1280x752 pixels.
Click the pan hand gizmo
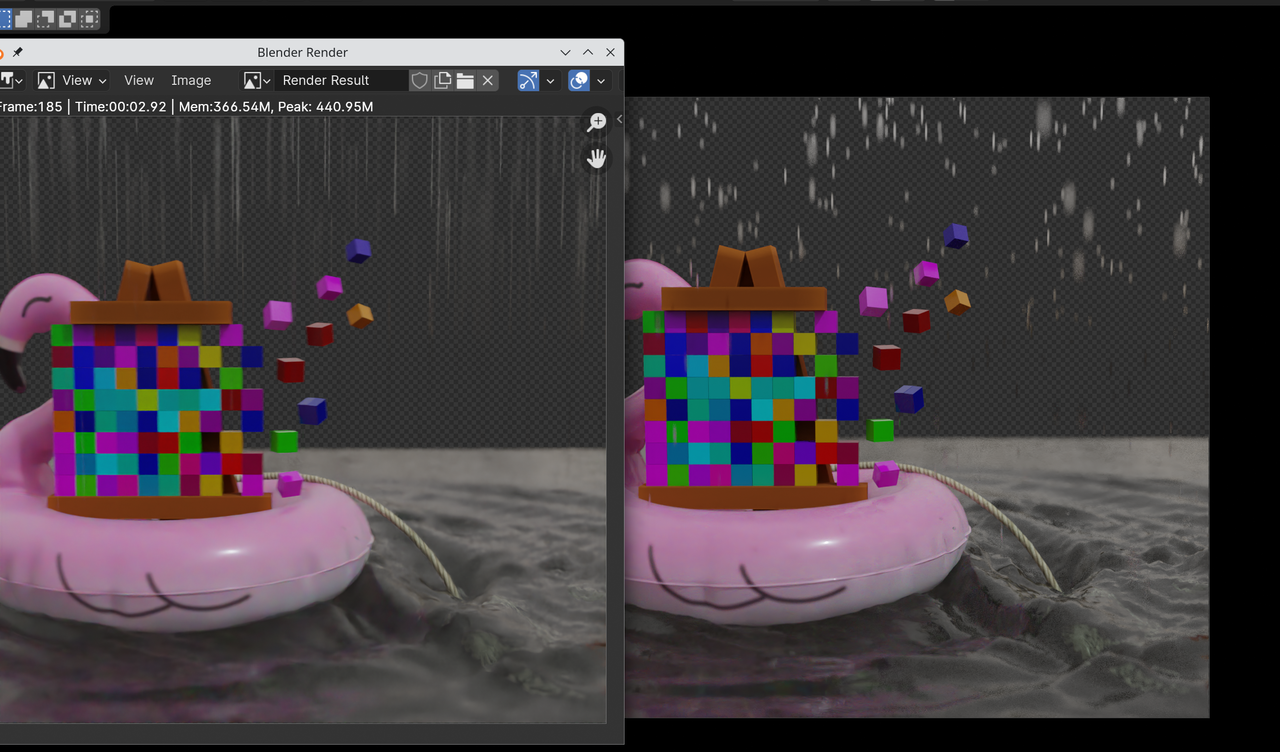coord(597,158)
